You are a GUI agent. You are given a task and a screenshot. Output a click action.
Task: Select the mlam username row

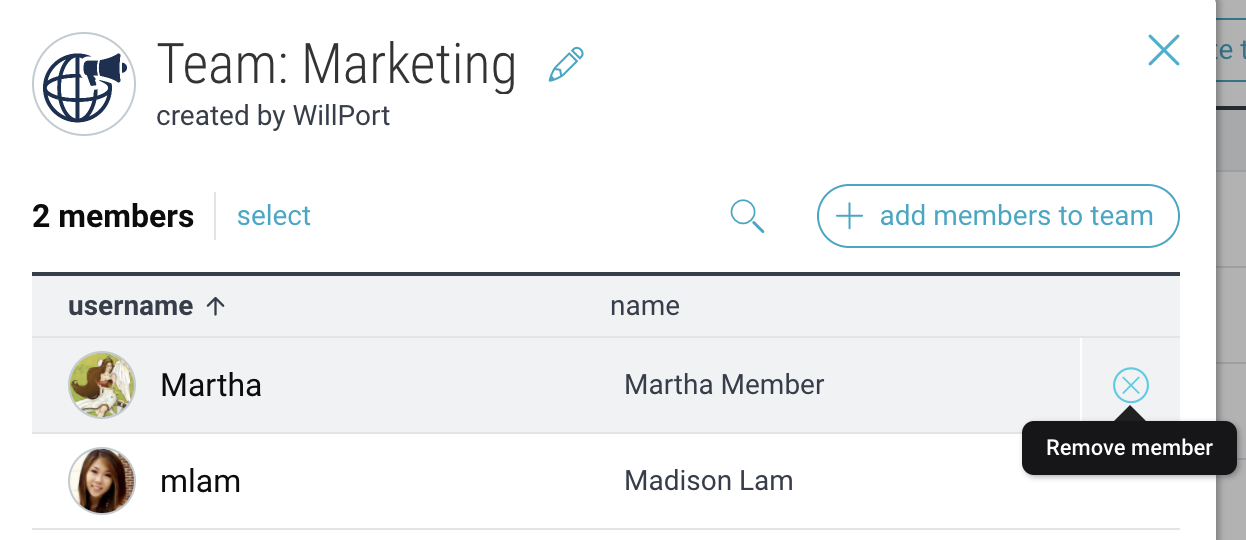point(606,481)
